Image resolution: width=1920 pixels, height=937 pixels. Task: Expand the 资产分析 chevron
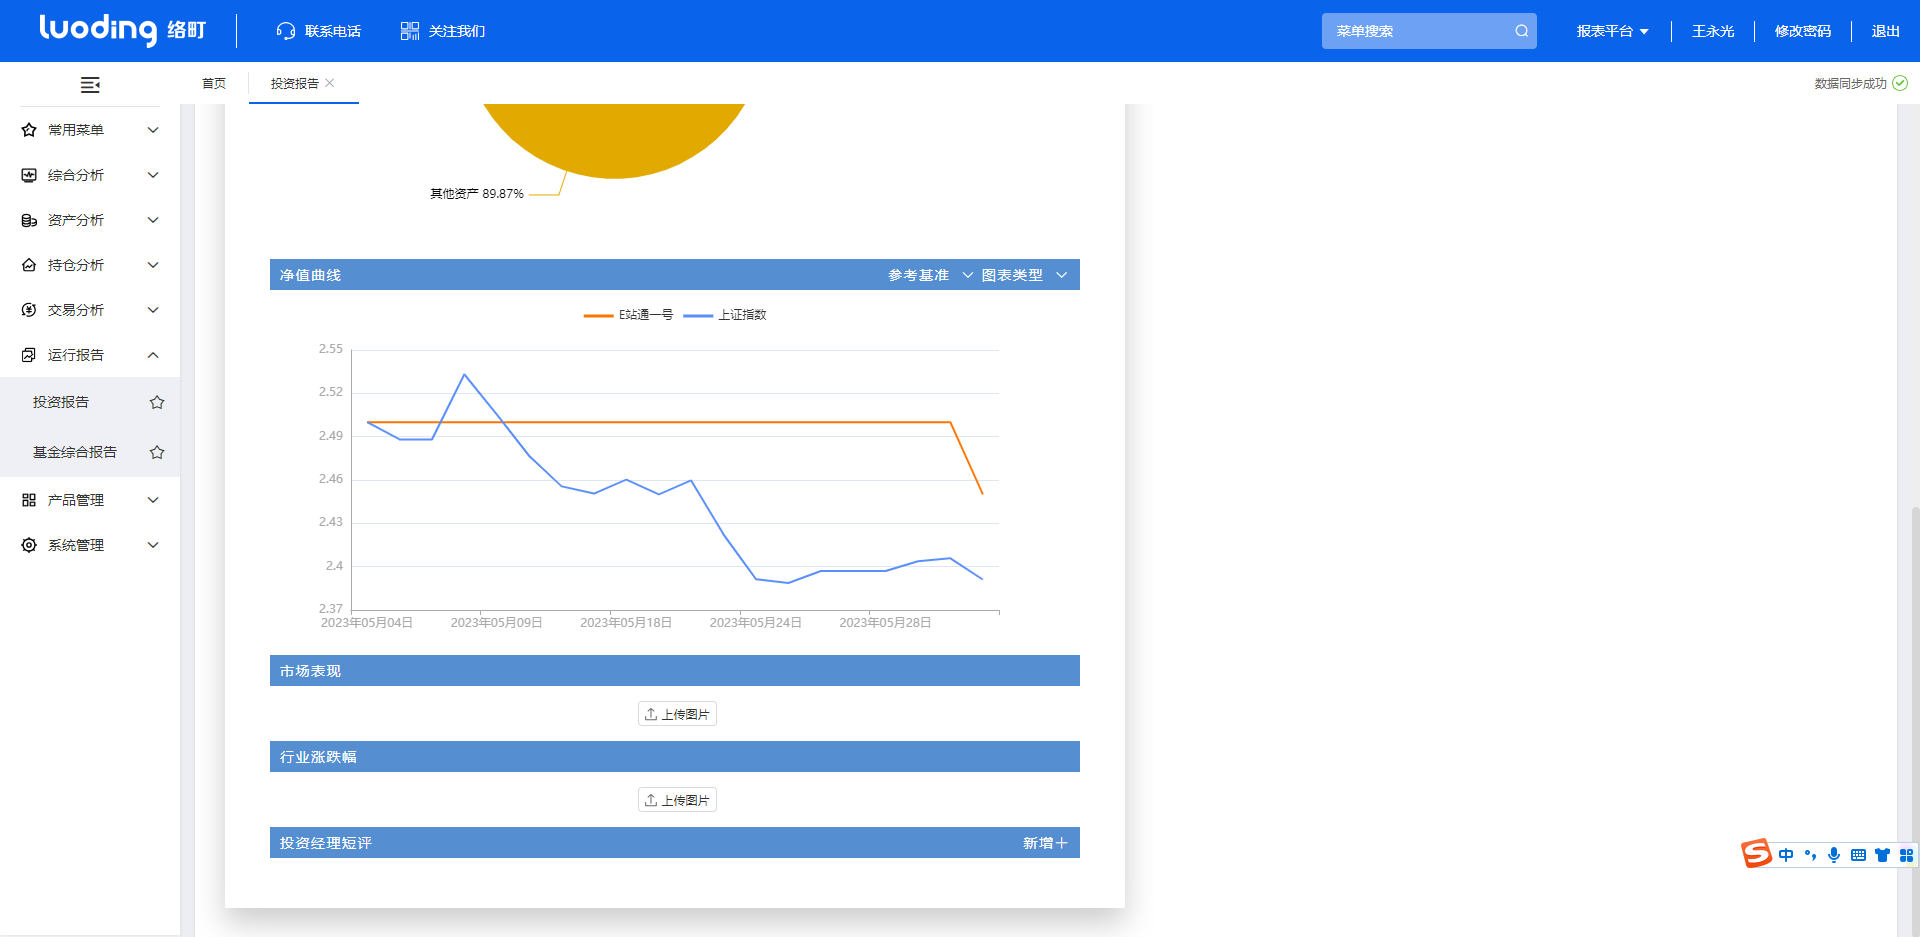coord(153,220)
